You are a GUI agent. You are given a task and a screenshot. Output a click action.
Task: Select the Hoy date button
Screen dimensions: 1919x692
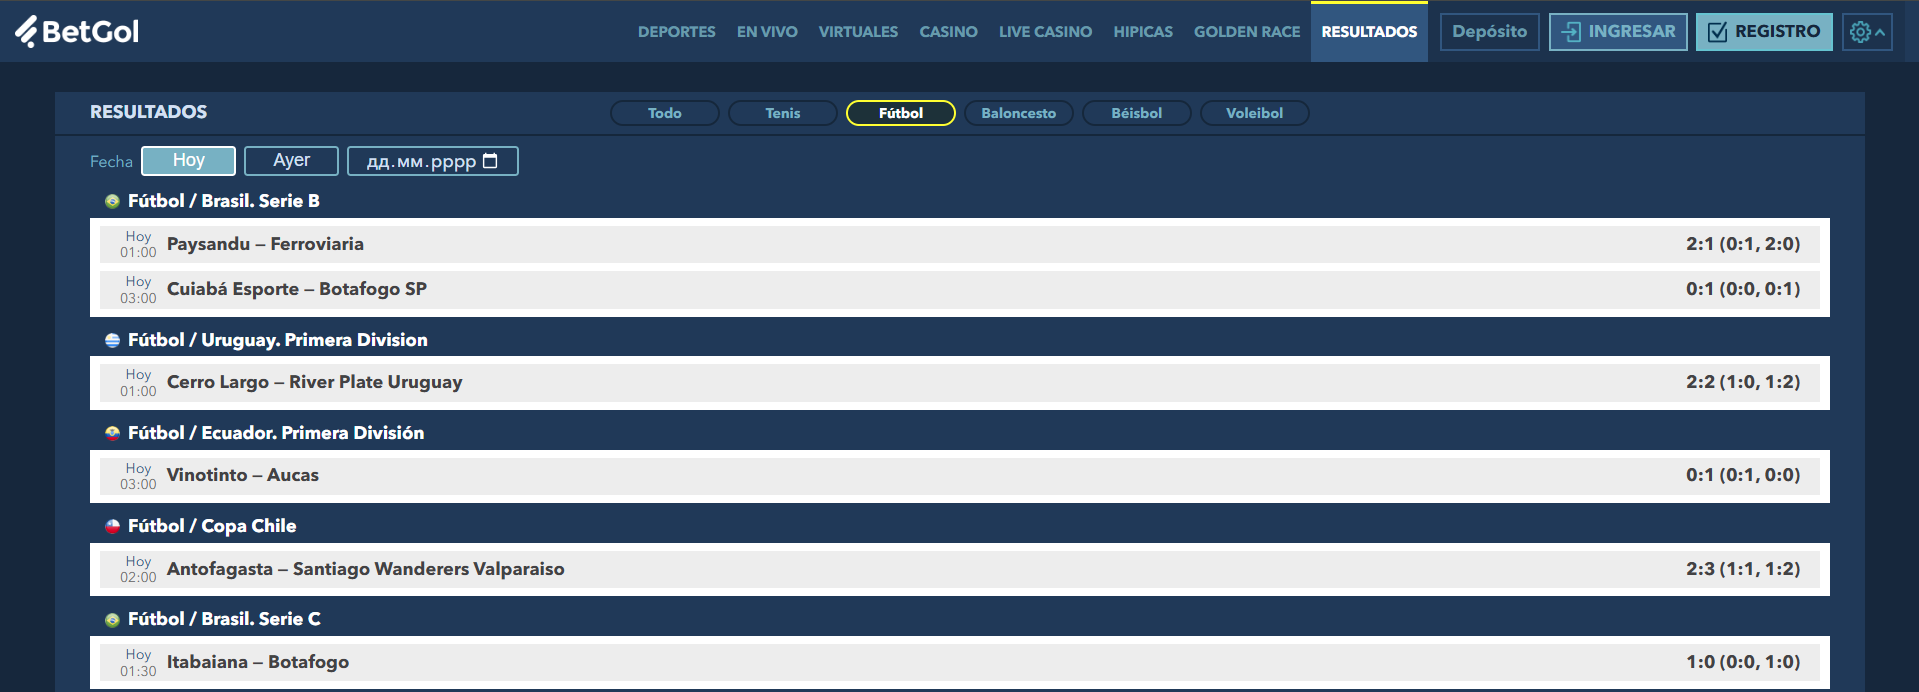pyautogui.click(x=188, y=161)
